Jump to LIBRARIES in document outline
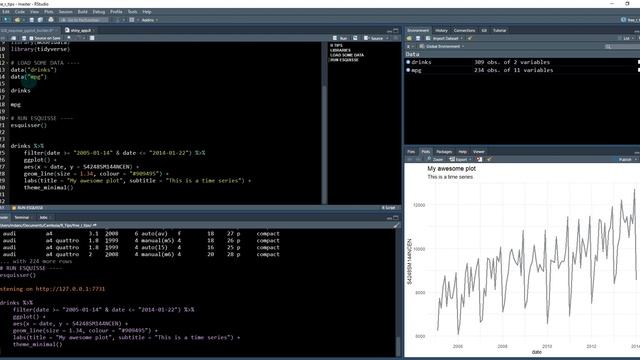640x360 pixels. tap(340, 50)
